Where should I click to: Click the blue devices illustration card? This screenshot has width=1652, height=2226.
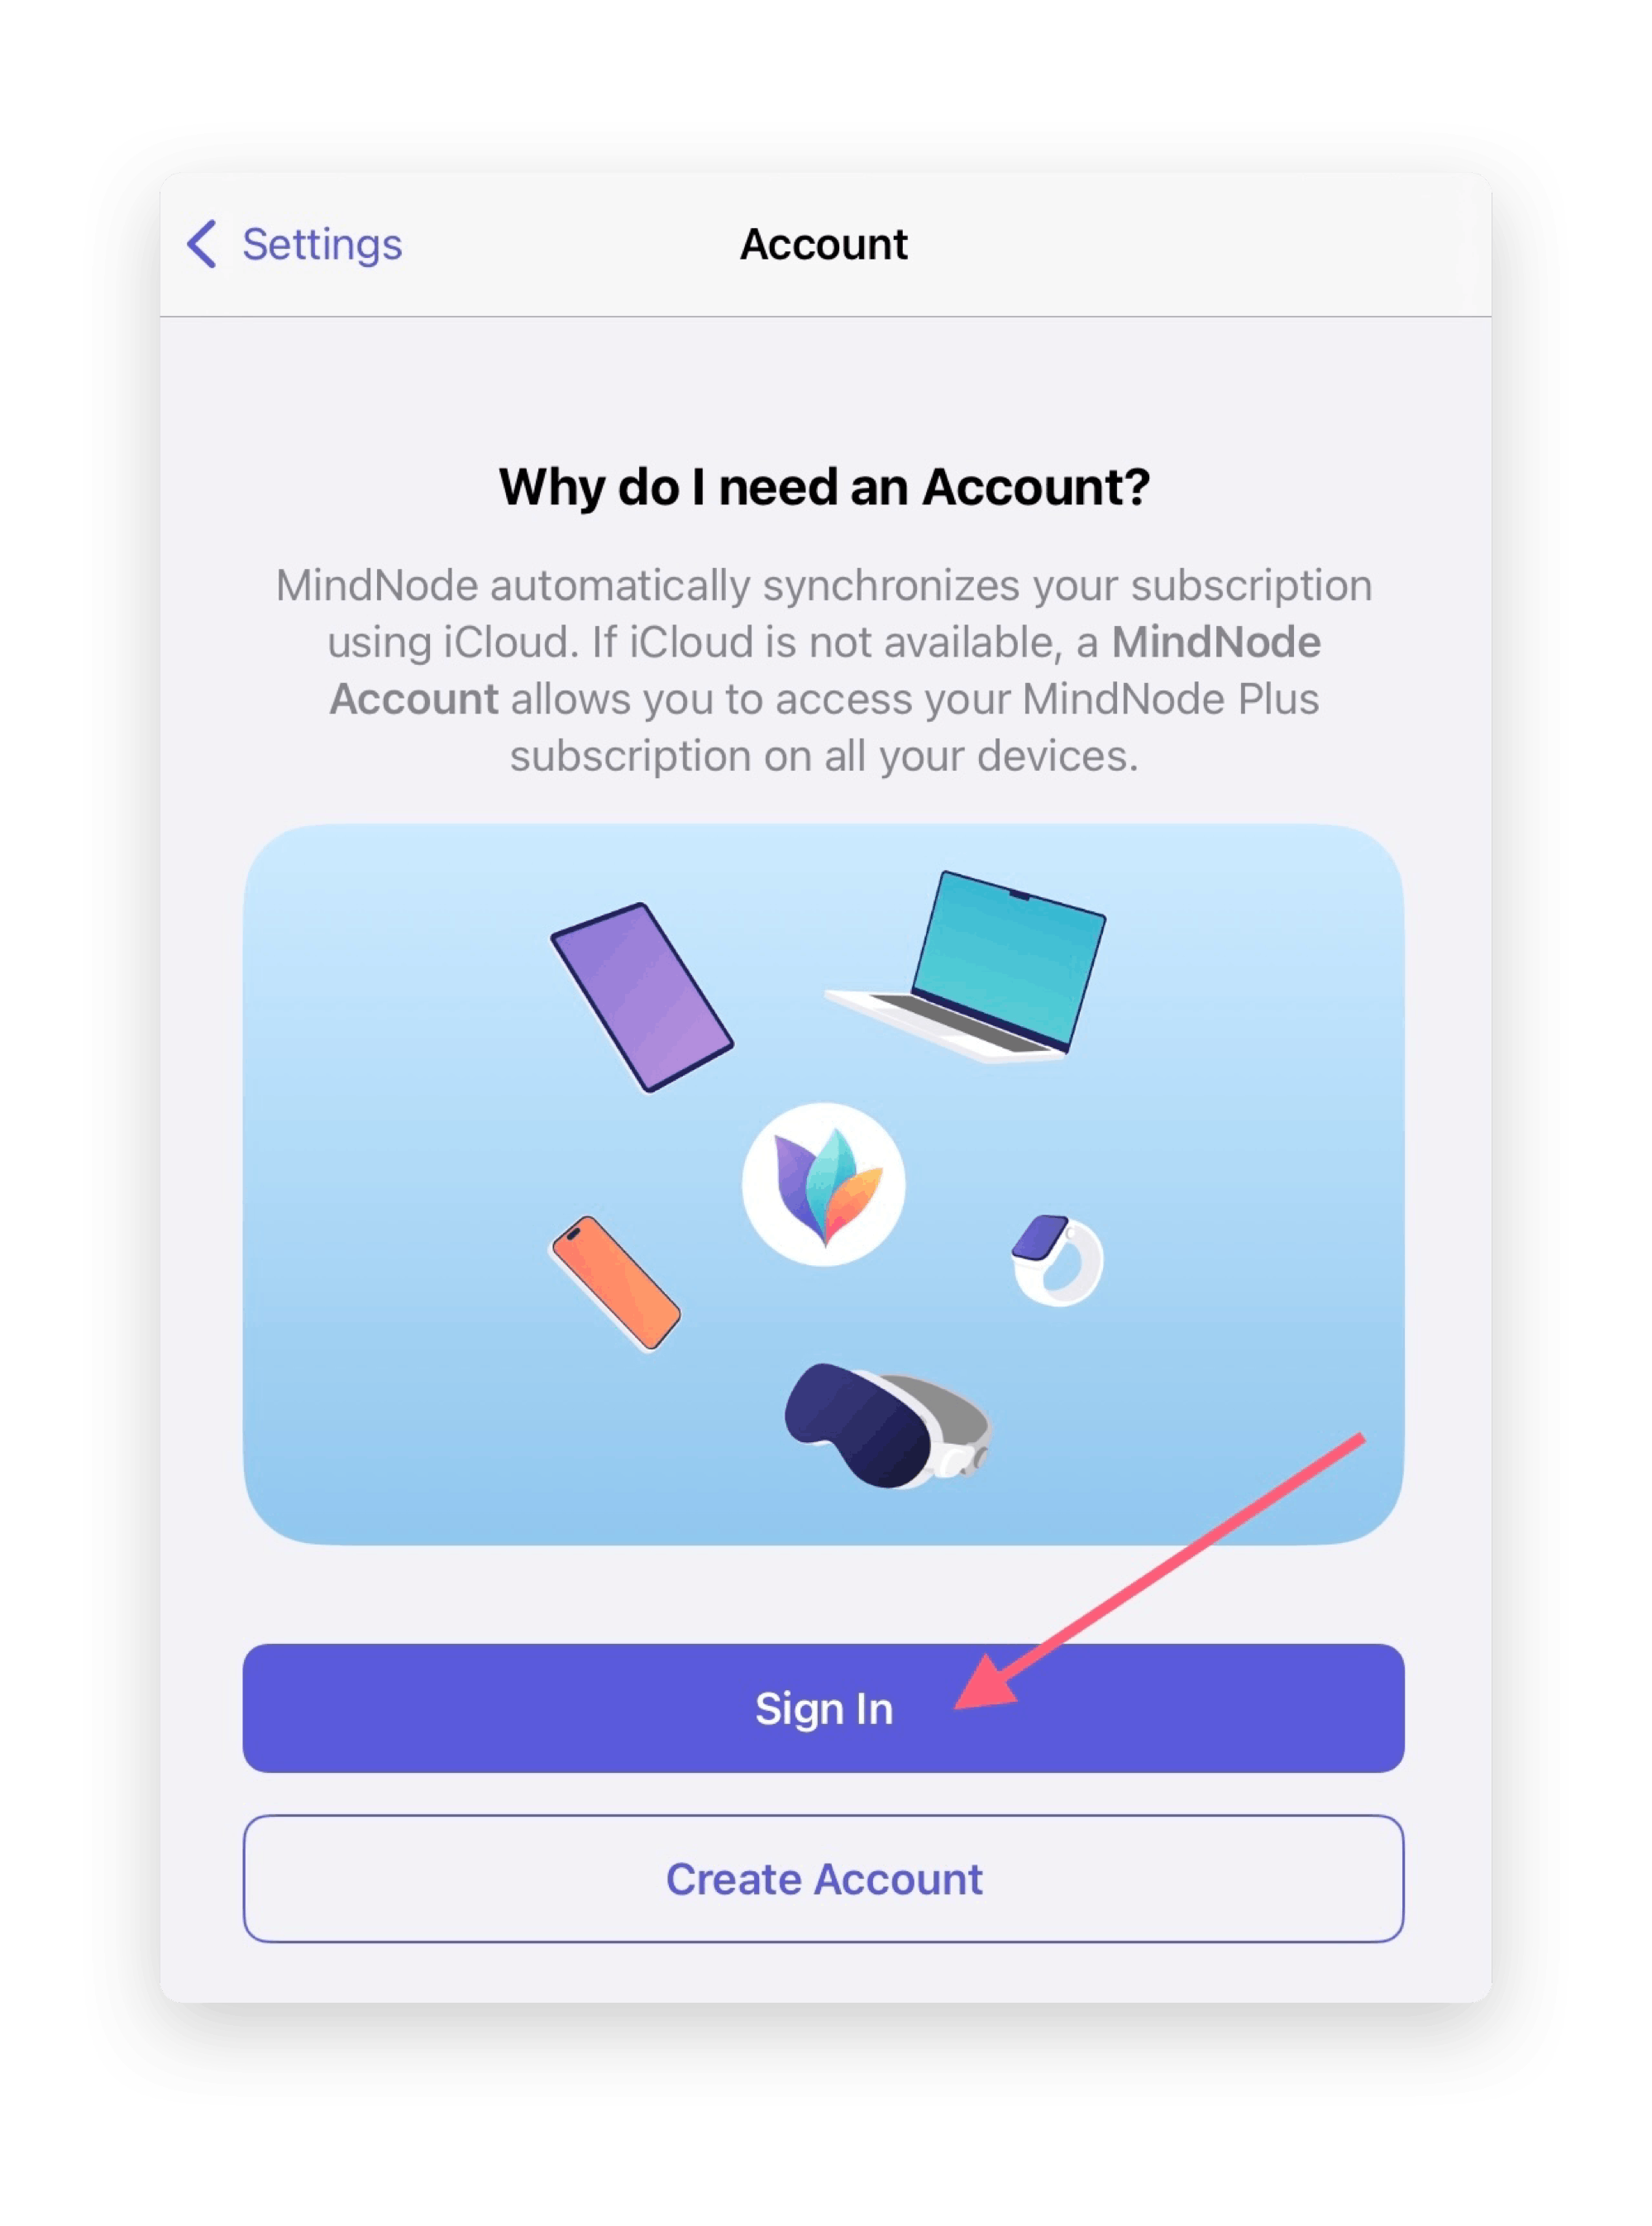tap(823, 1184)
